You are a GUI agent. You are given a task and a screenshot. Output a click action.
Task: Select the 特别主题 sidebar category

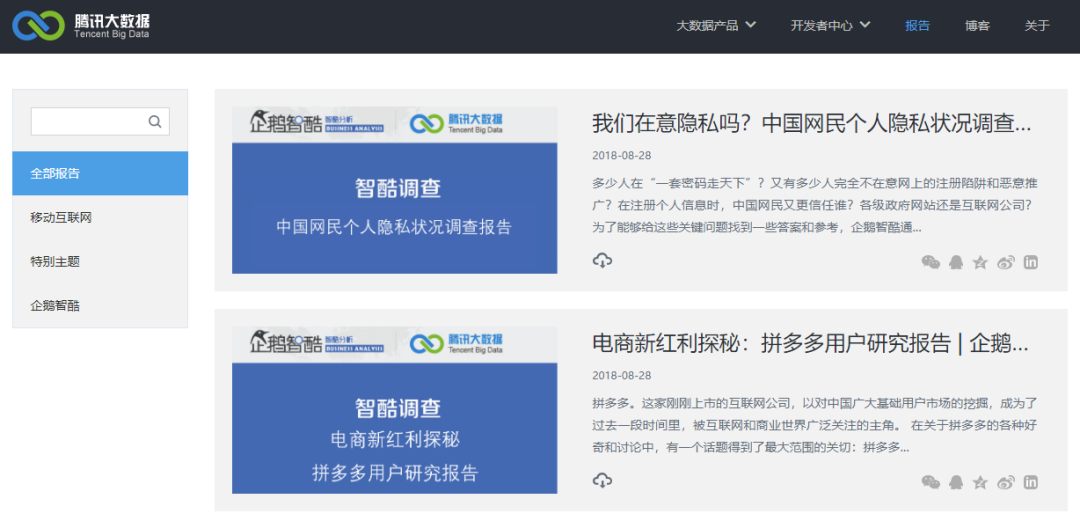click(100, 262)
